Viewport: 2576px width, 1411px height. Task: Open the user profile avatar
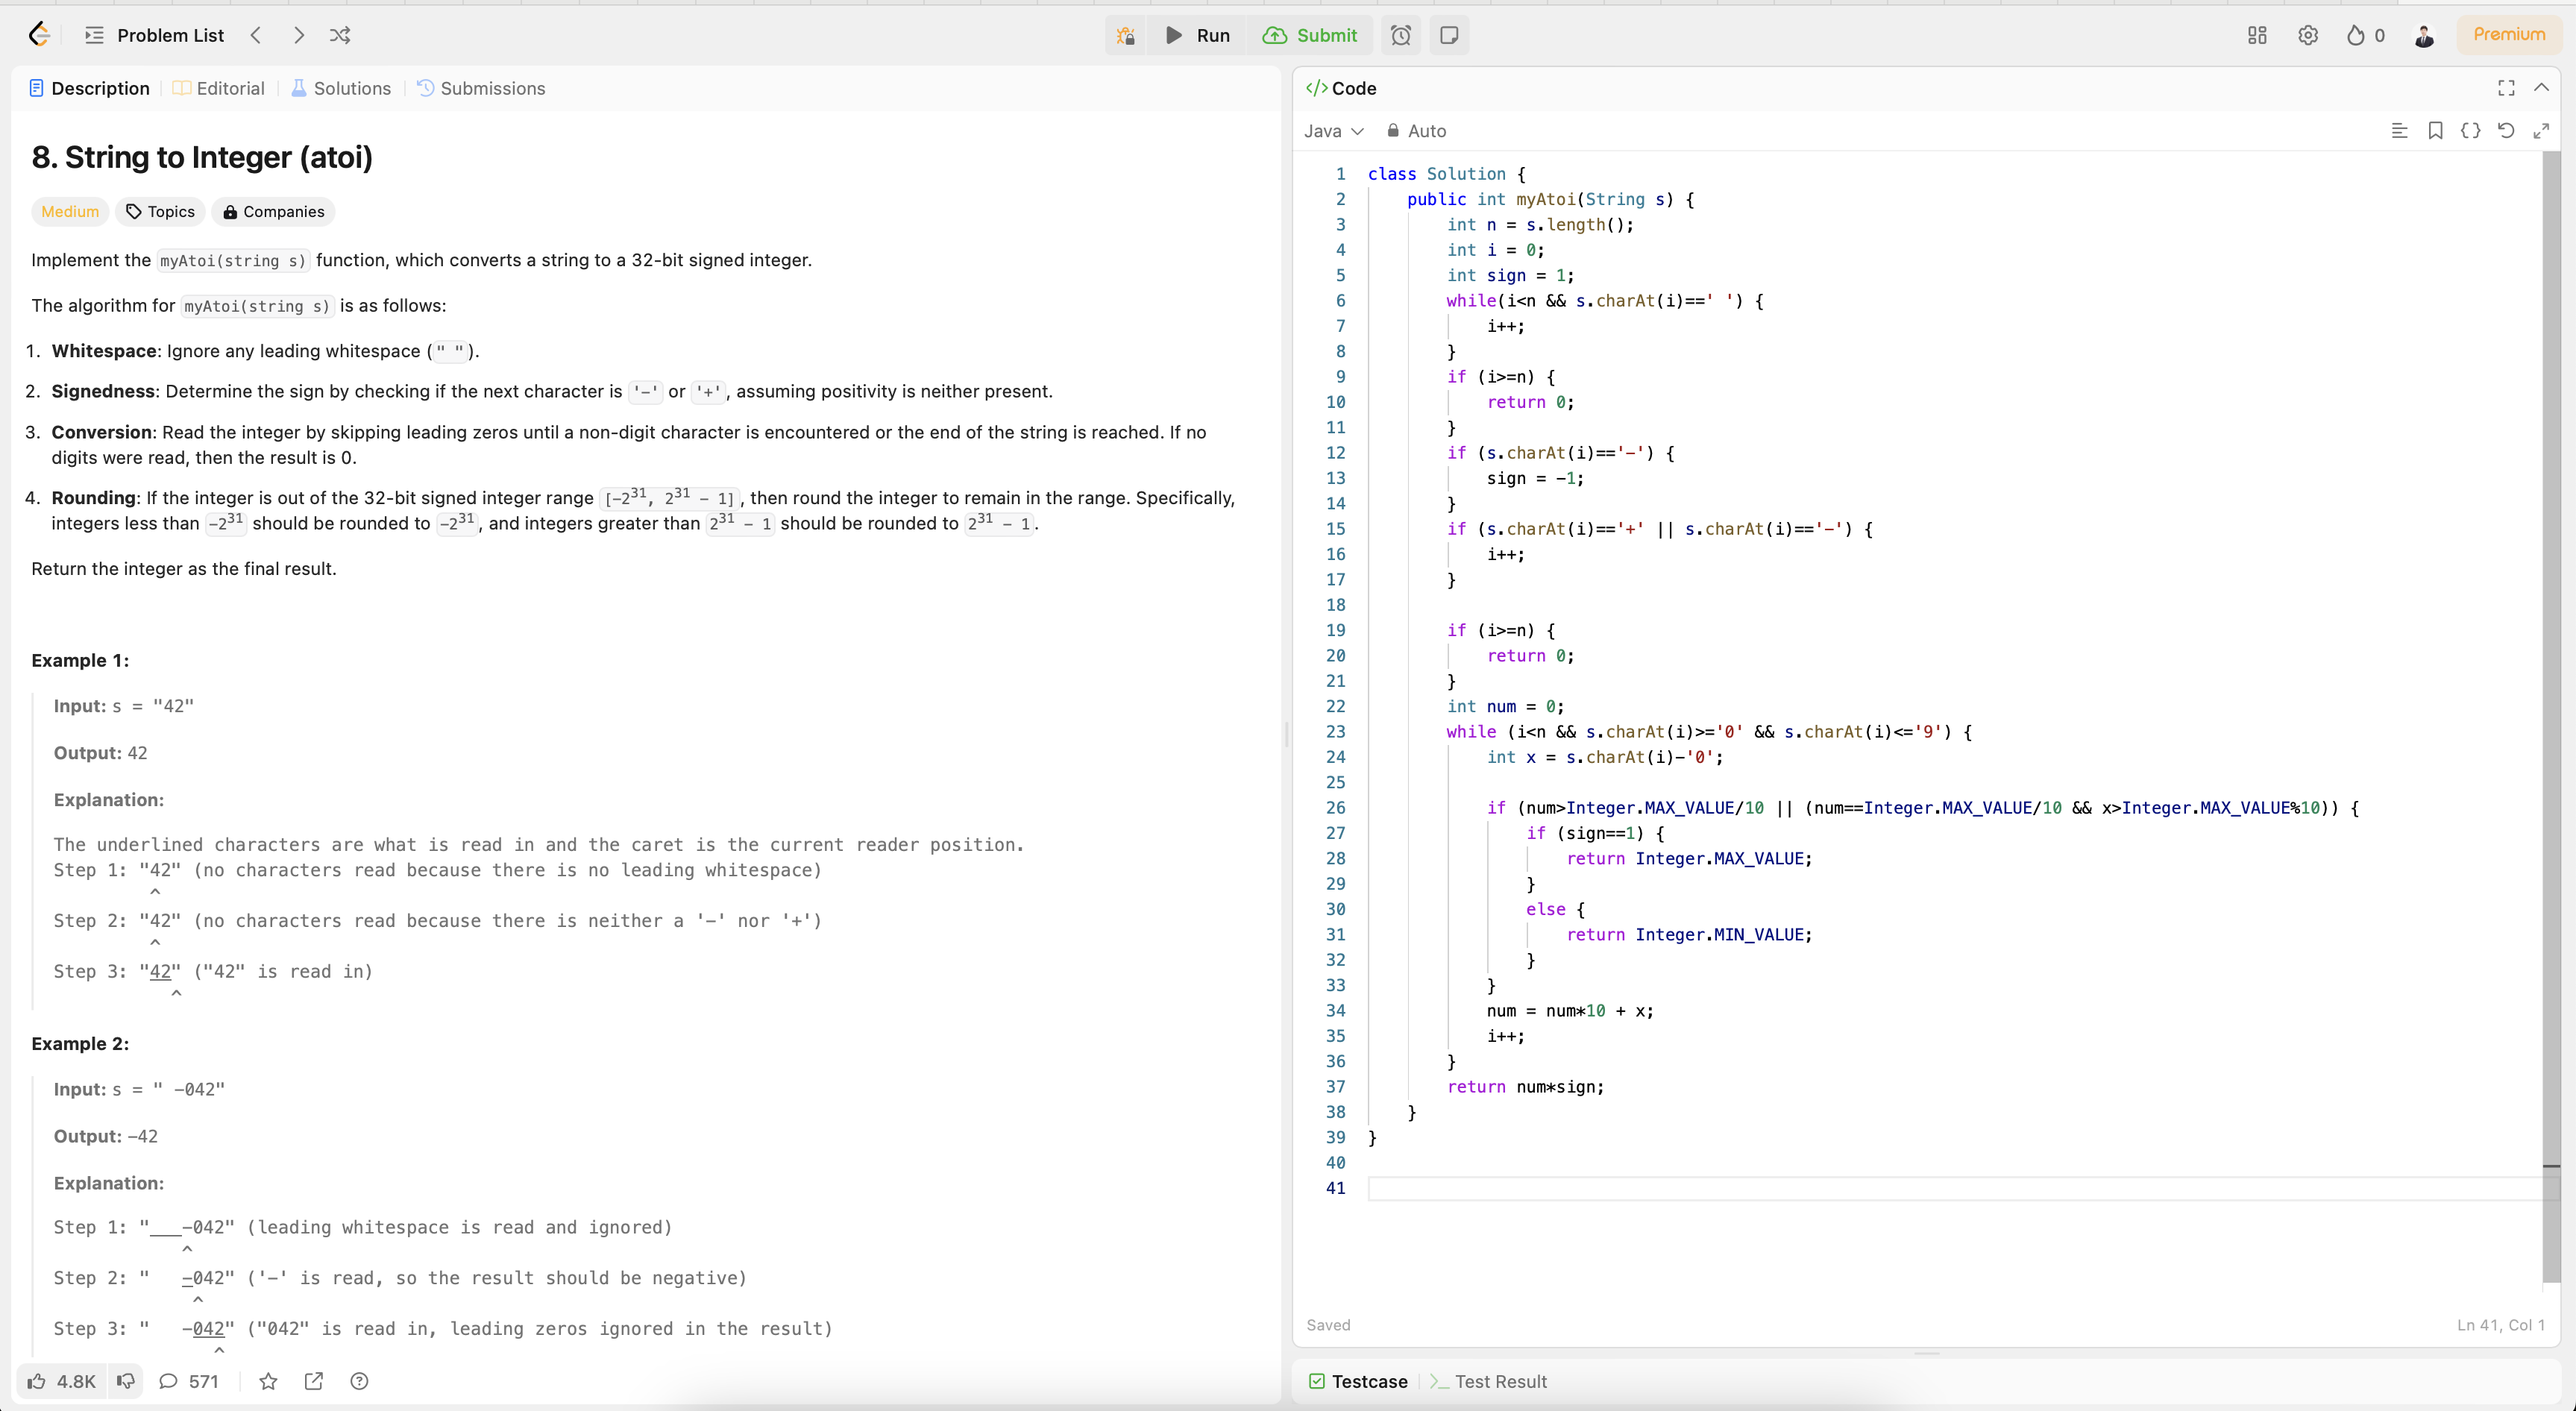2424,36
